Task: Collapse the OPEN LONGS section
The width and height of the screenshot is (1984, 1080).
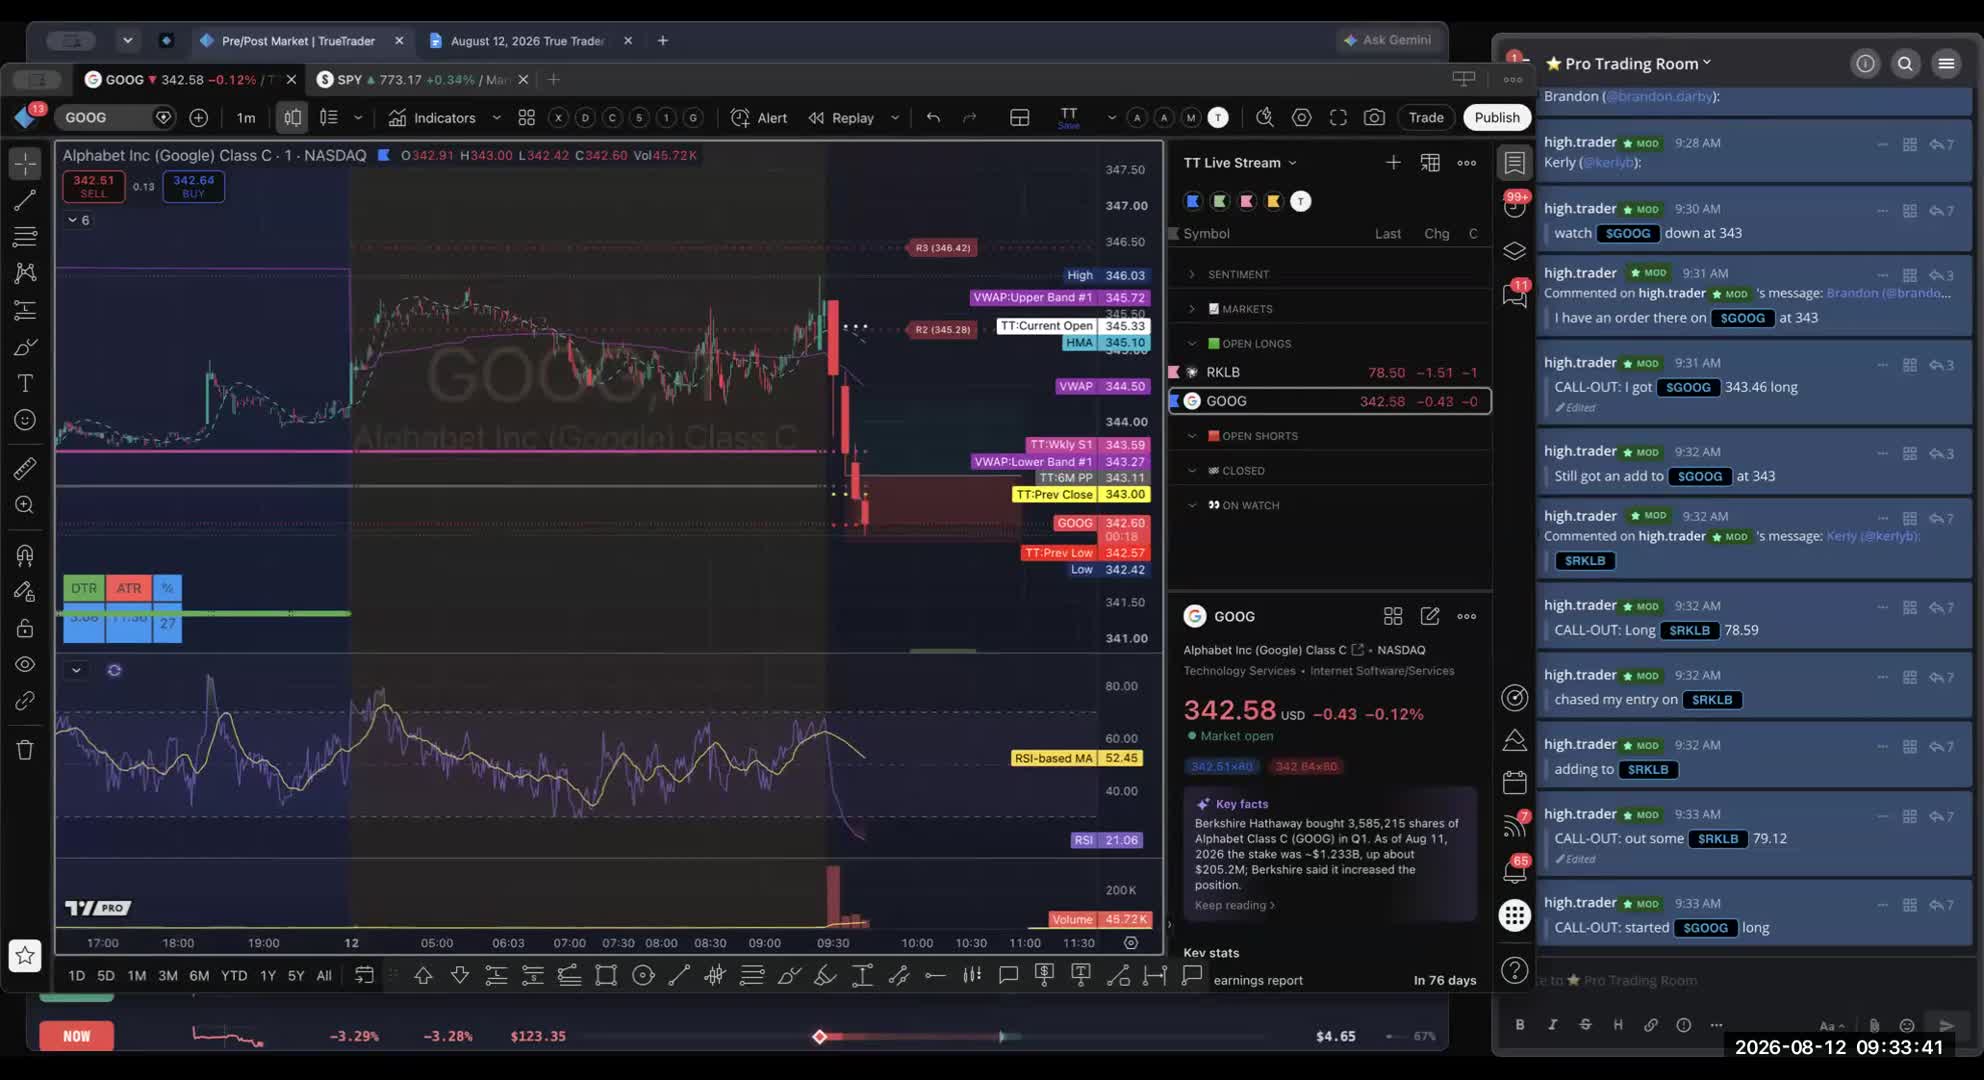Action: (x=1191, y=343)
